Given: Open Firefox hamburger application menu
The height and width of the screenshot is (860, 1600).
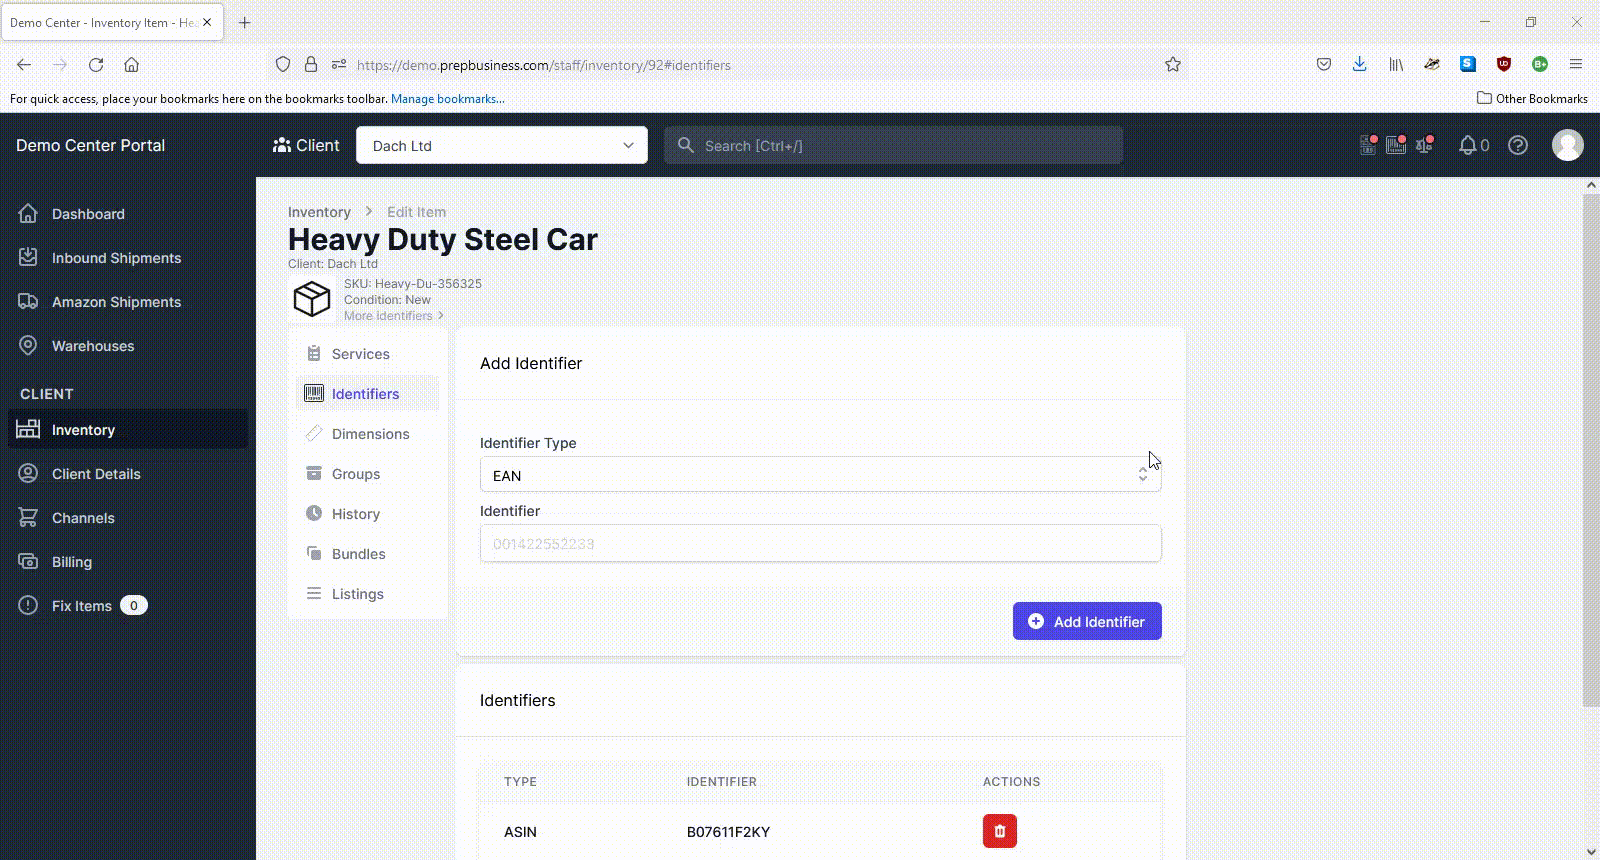Looking at the screenshot, I should (1575, 64).
